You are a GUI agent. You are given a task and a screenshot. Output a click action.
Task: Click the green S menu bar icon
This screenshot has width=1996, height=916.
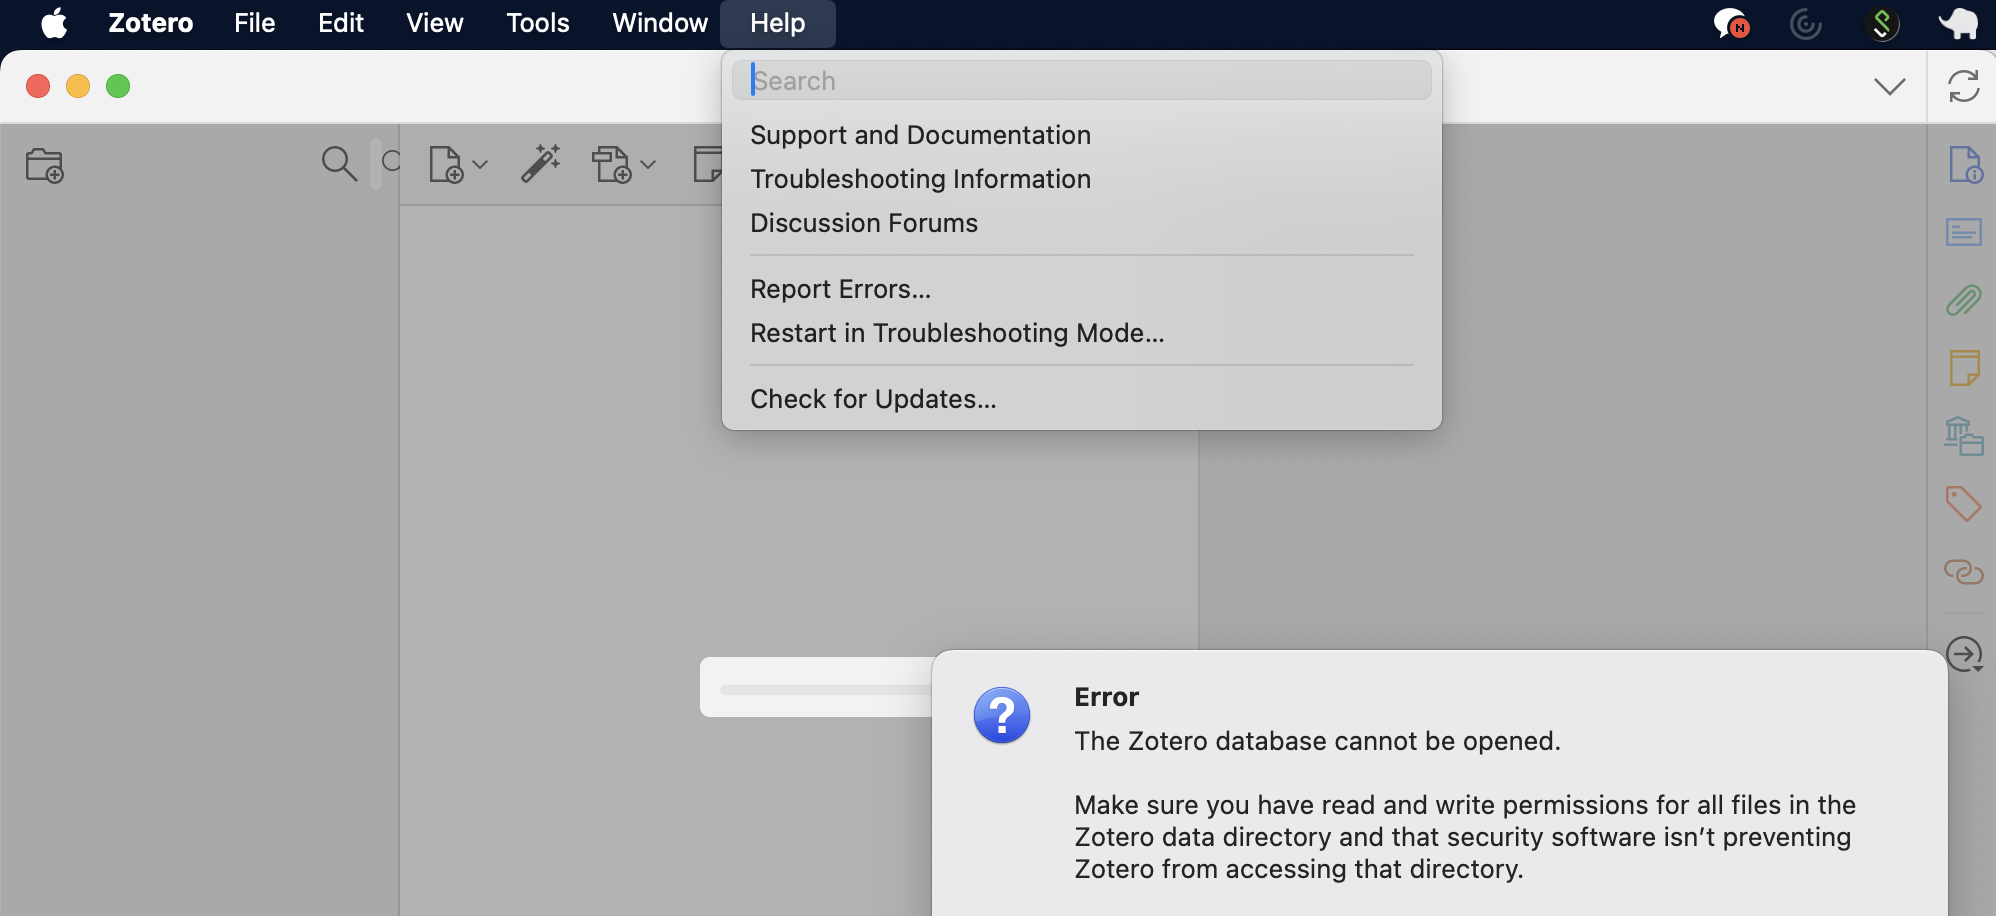tap(1882, 23)
